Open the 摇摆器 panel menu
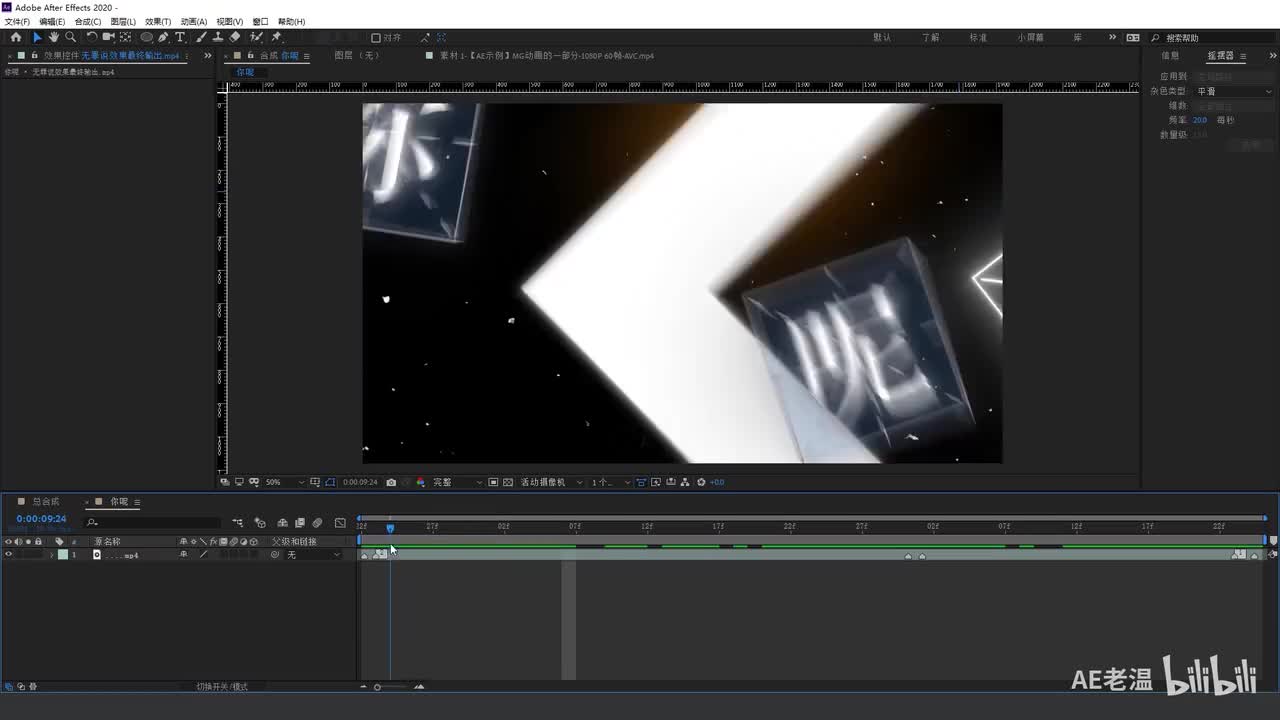 pyautogui.click(x=1243, y=56)
